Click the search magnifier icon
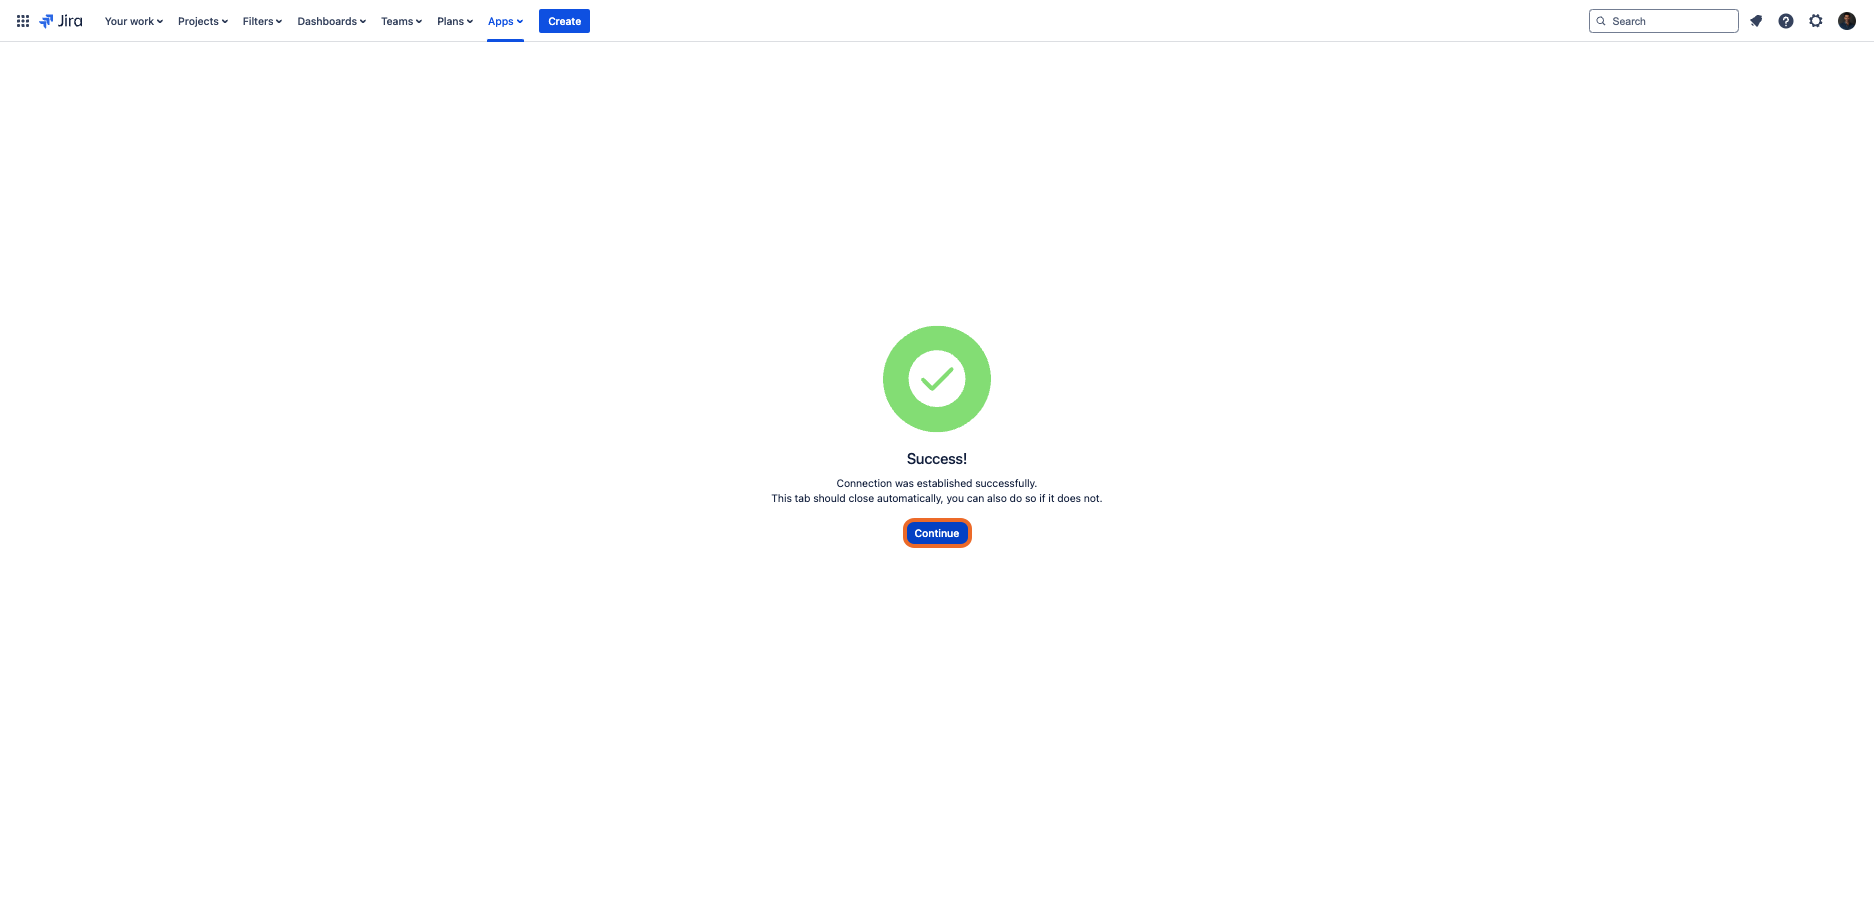Viewport: 1874px width, 916px height. tap(1601, 21)
